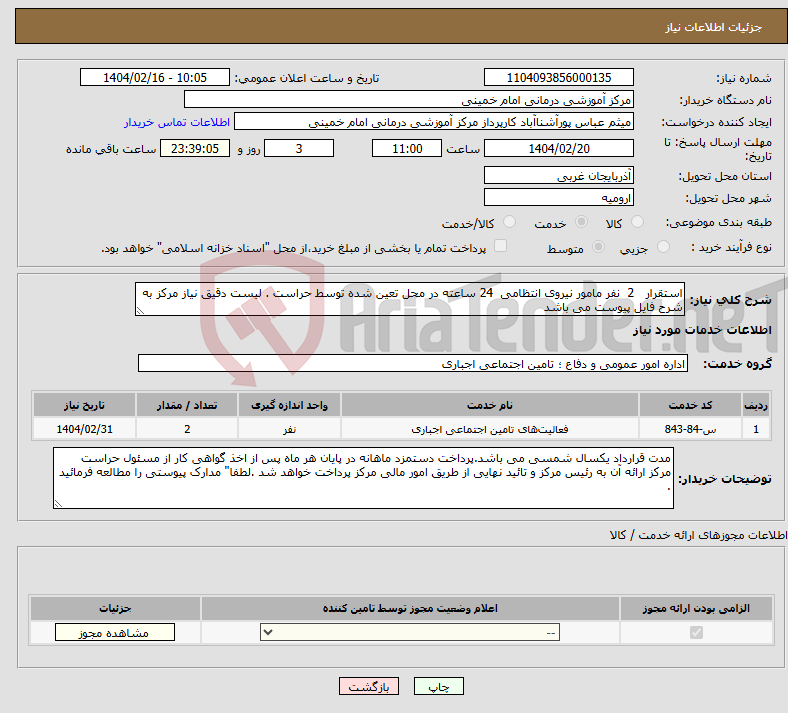788x713 pixels.
Task: Click the buyer organization name field
Action: pyautogui.click(x=409, y=99)
